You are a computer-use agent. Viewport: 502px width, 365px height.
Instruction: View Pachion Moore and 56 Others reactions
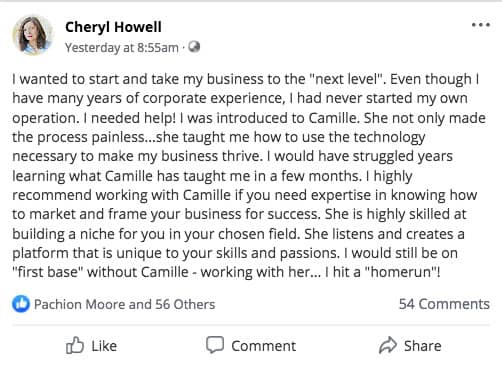coord(124,304)
